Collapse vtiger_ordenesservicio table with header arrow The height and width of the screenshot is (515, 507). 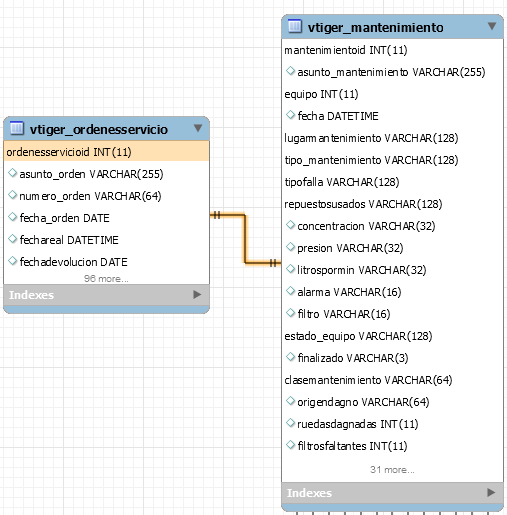pos(198,128)
